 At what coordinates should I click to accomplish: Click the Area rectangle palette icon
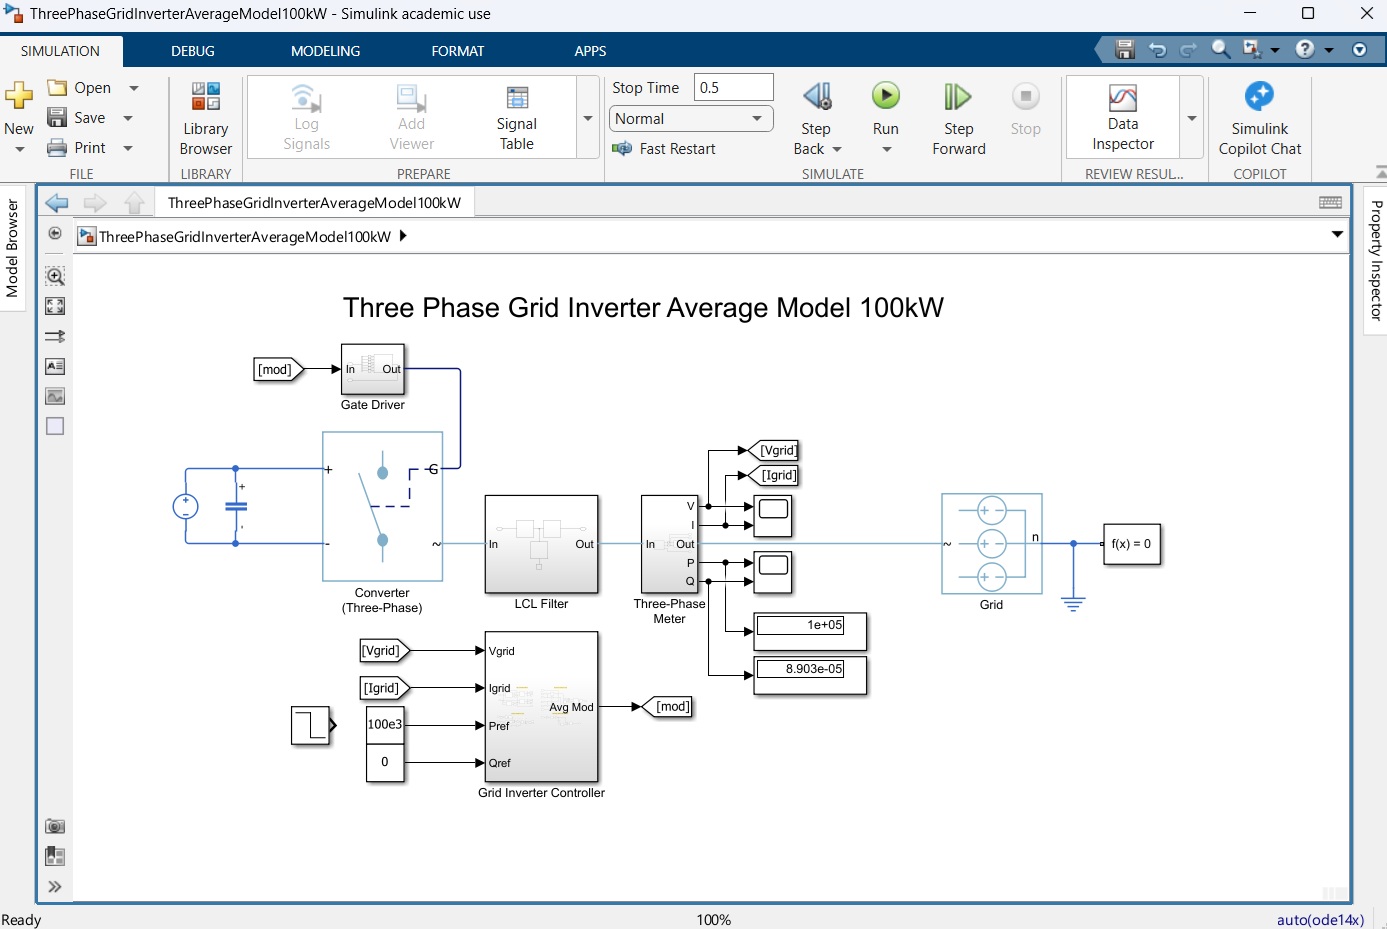click(55, 426)
